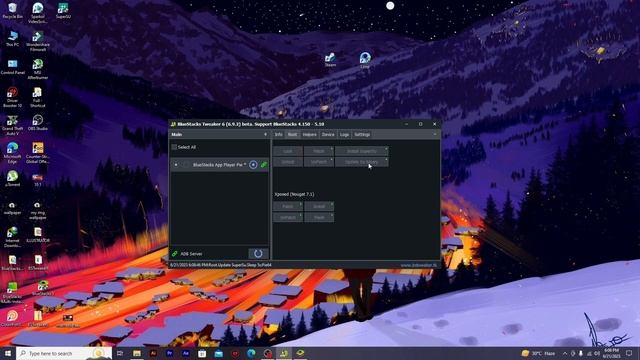Open the Helpers tab
640x360 pixels.
tap(309, 134)
